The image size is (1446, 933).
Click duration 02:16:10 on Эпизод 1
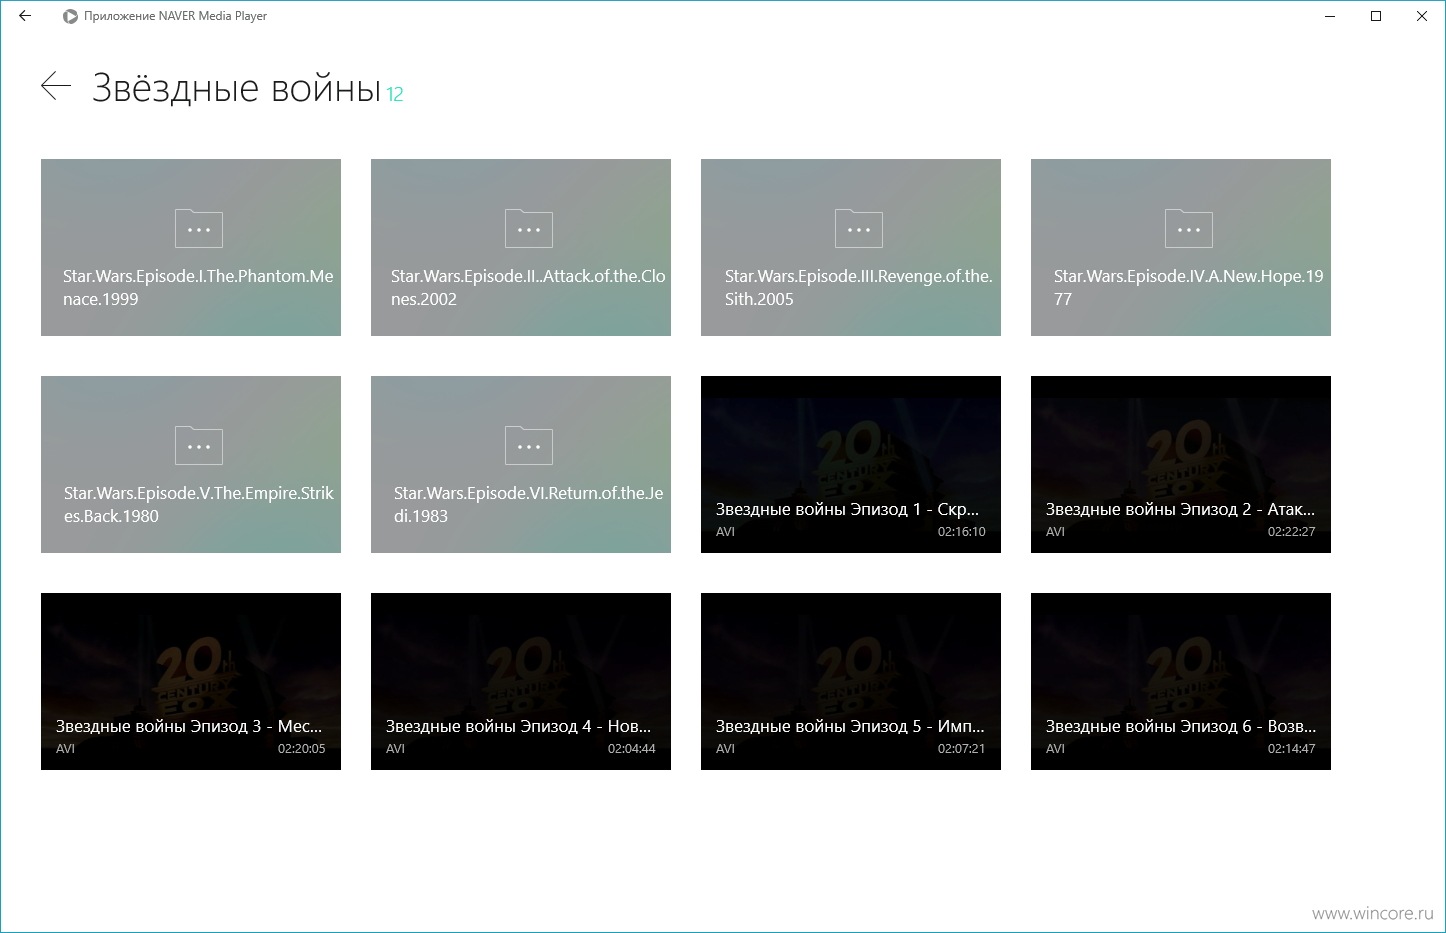coord(961,532)
